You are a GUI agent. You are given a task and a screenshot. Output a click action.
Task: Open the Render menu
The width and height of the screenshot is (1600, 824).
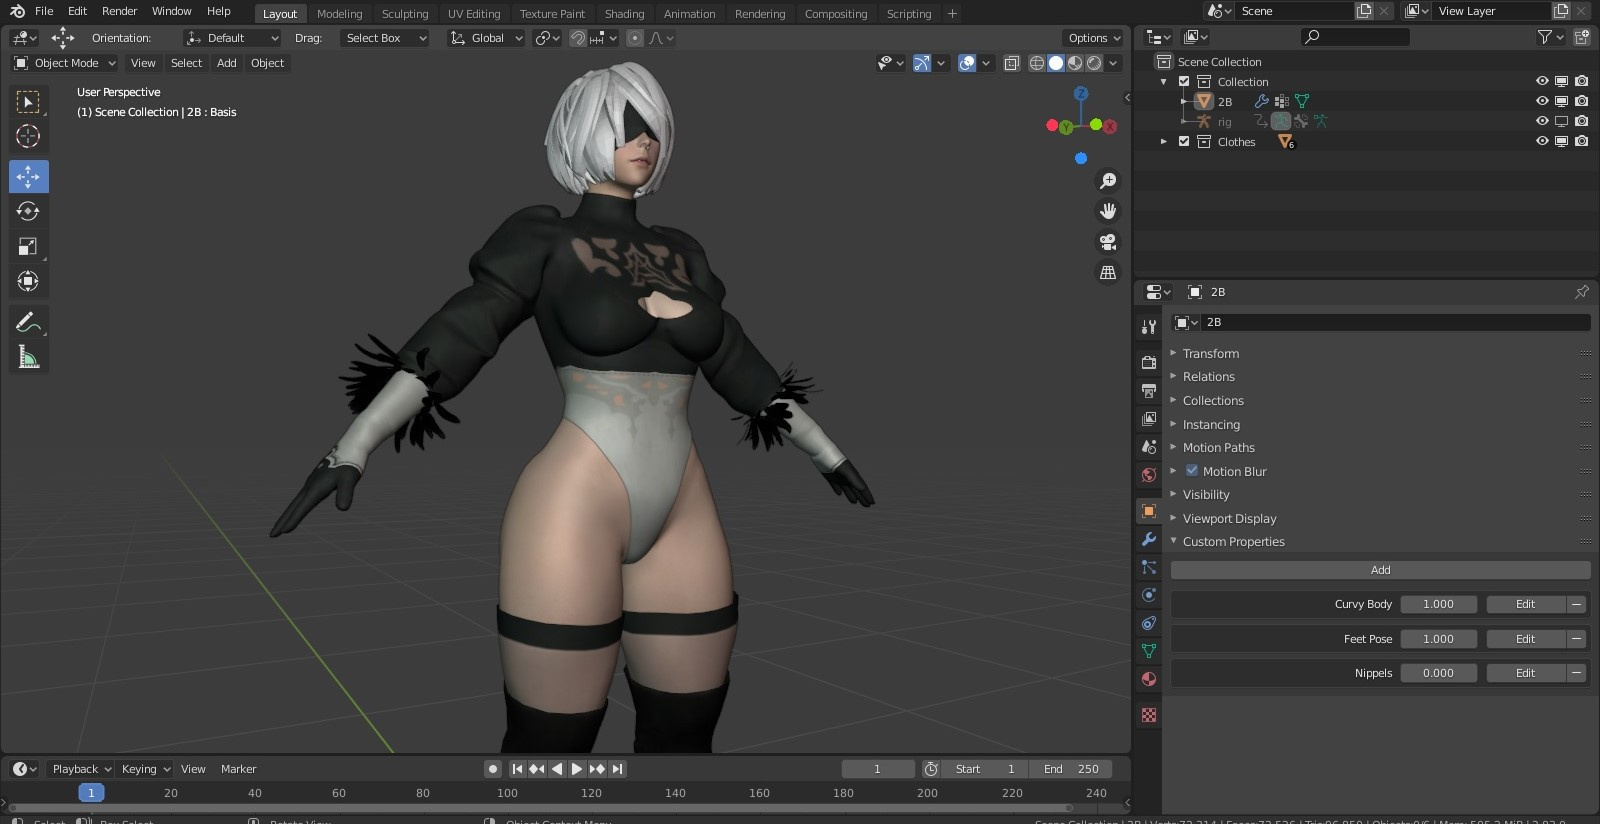click(x=119, y=11)
